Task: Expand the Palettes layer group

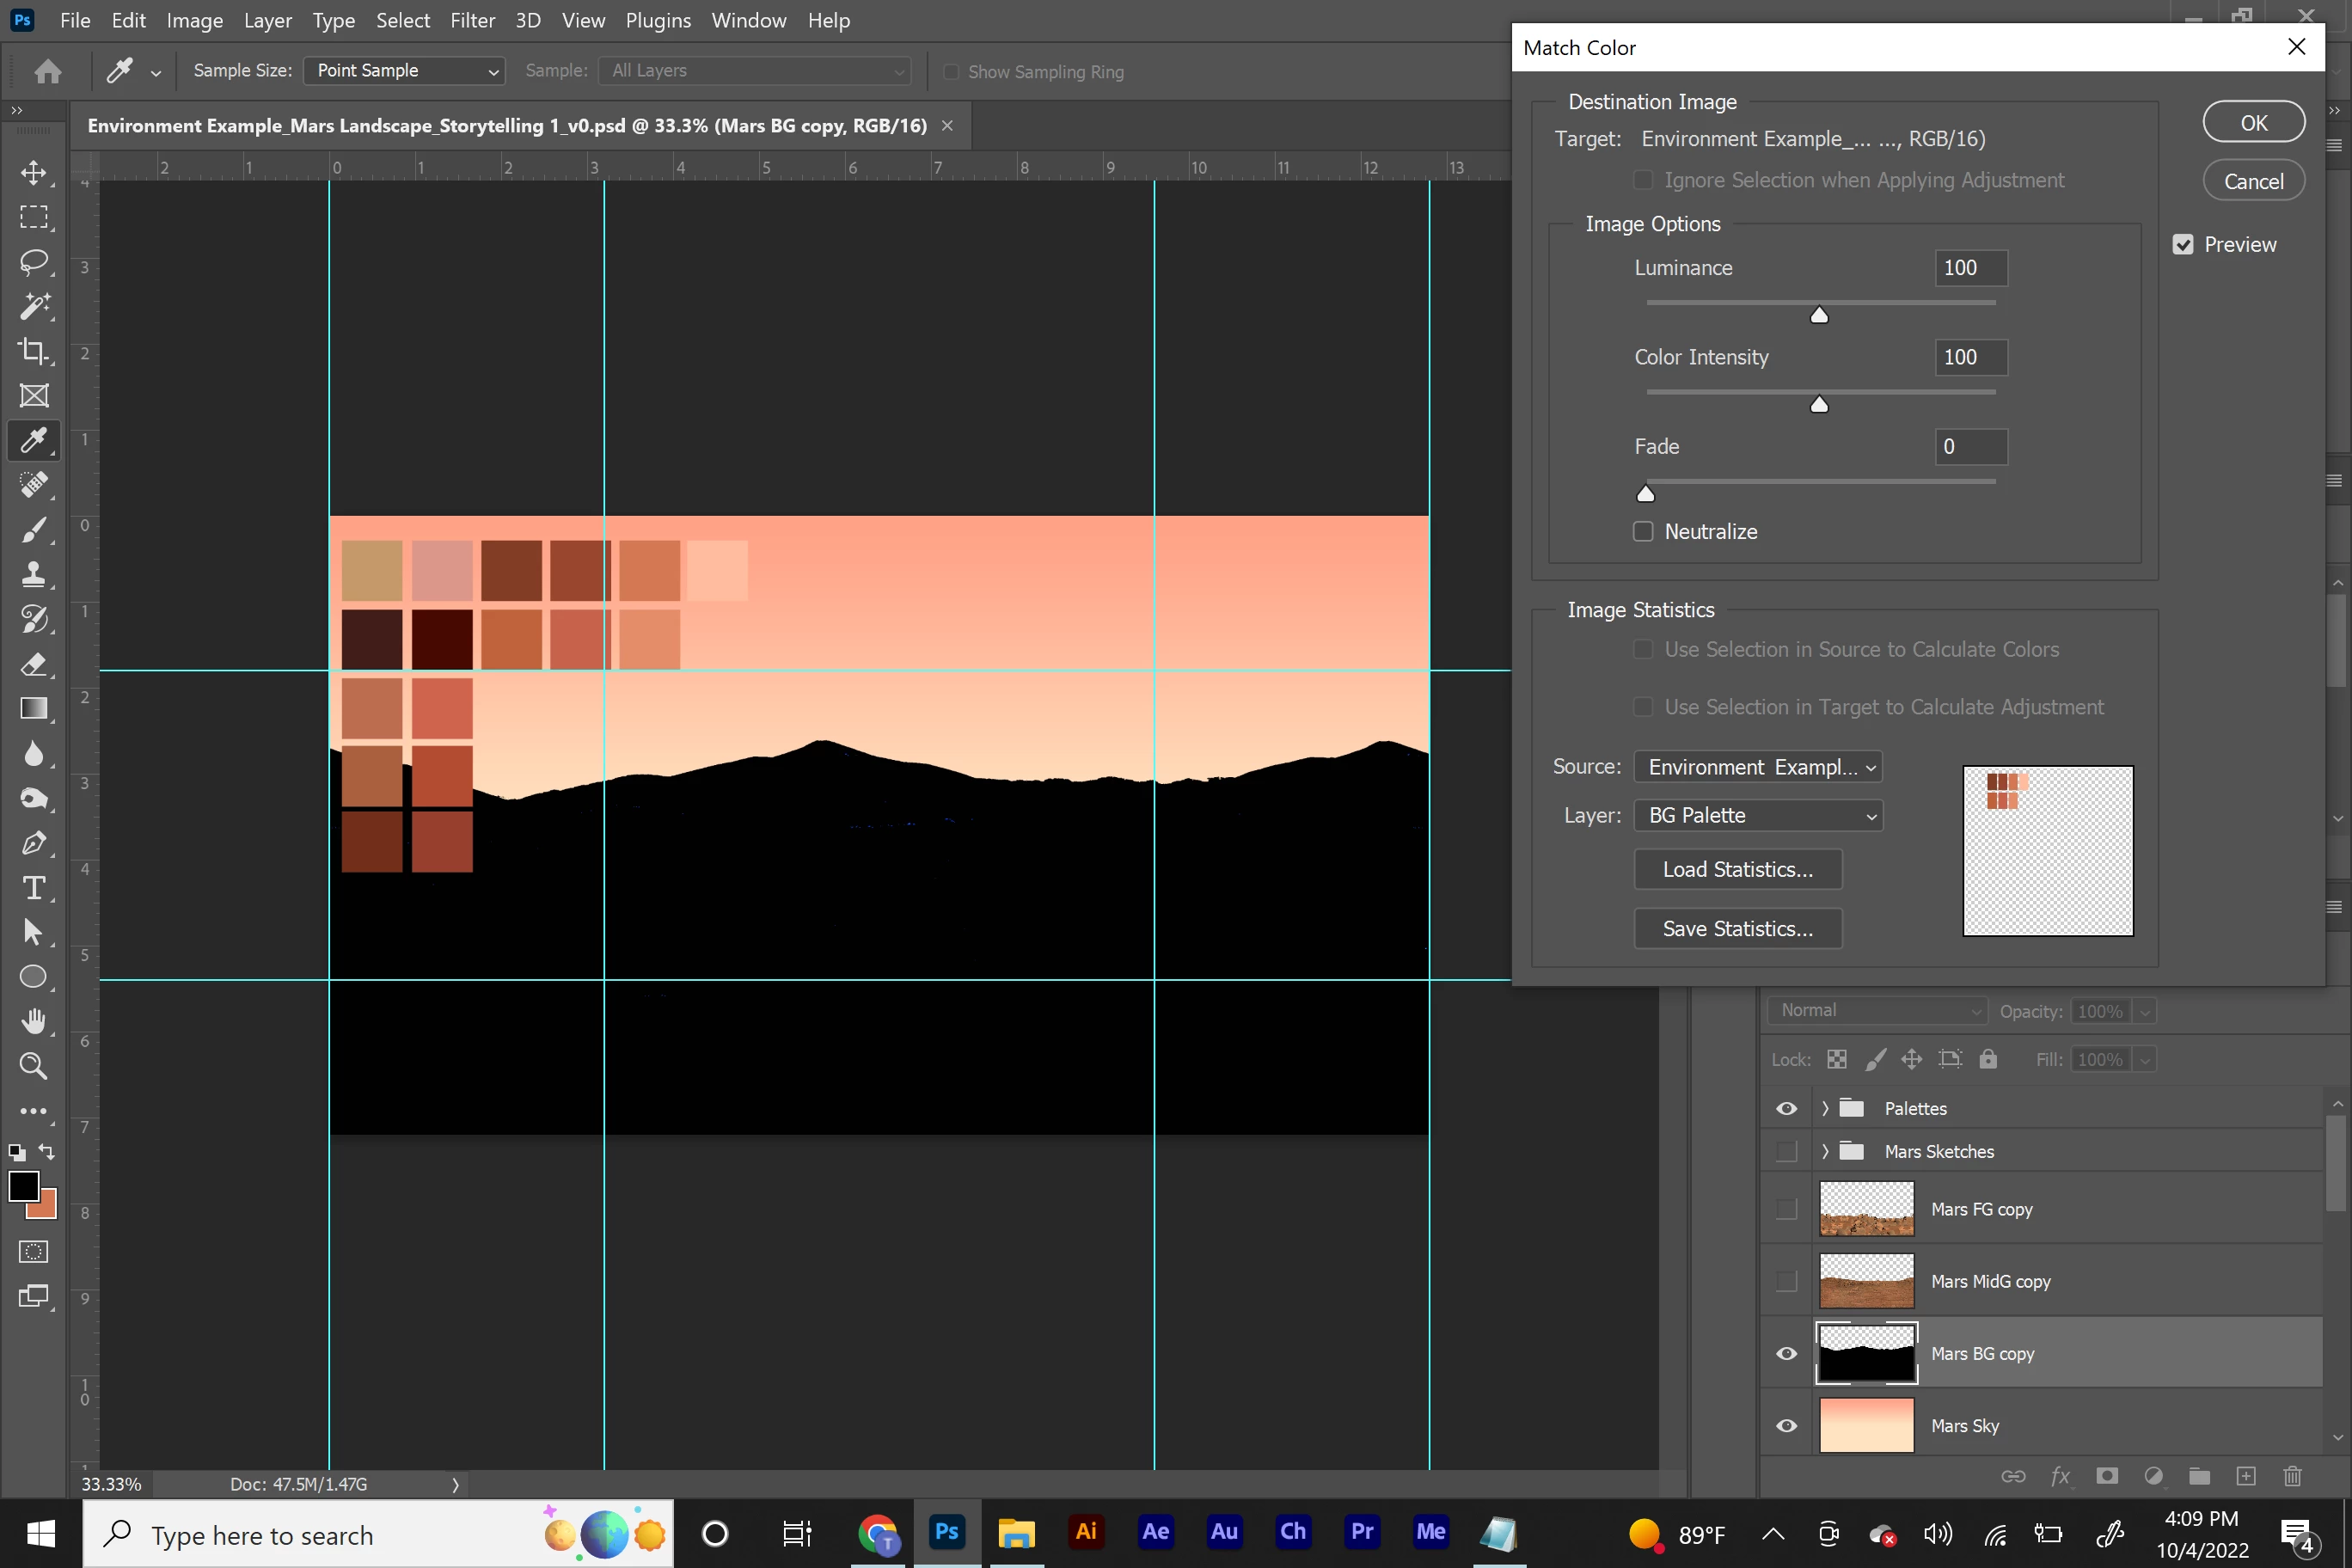Action: (x=1825, y=1108)
